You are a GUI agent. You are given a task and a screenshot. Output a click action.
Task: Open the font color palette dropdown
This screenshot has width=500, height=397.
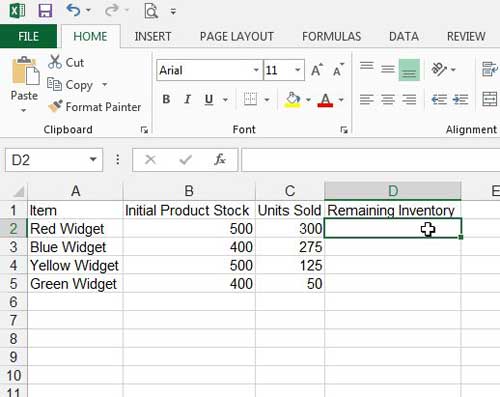[x=341, y=100]
